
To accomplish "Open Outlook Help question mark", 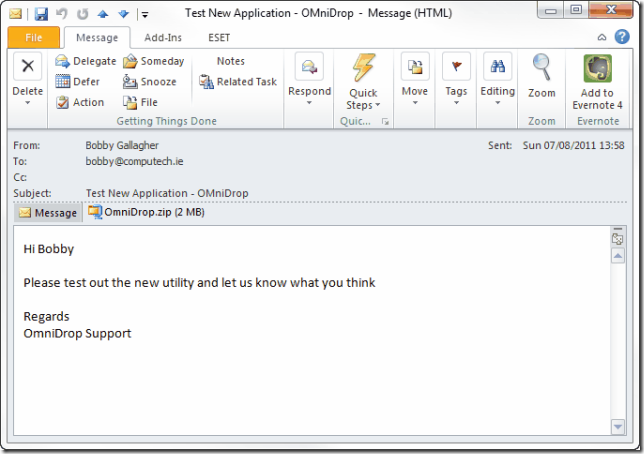I will pyautogui.click(x=622, y=37).
